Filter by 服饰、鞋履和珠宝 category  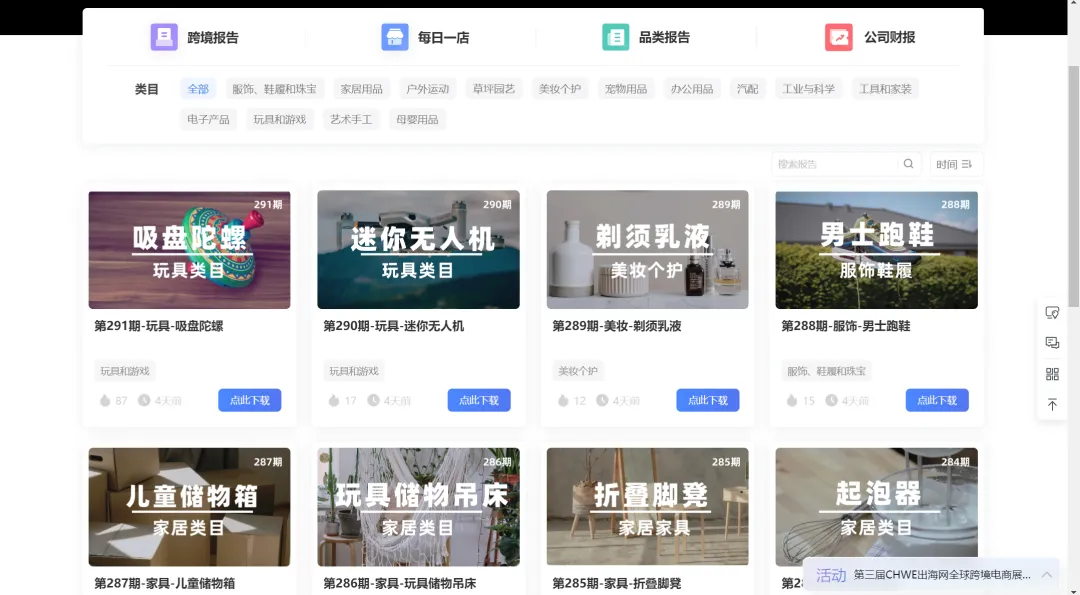(274, 89)
